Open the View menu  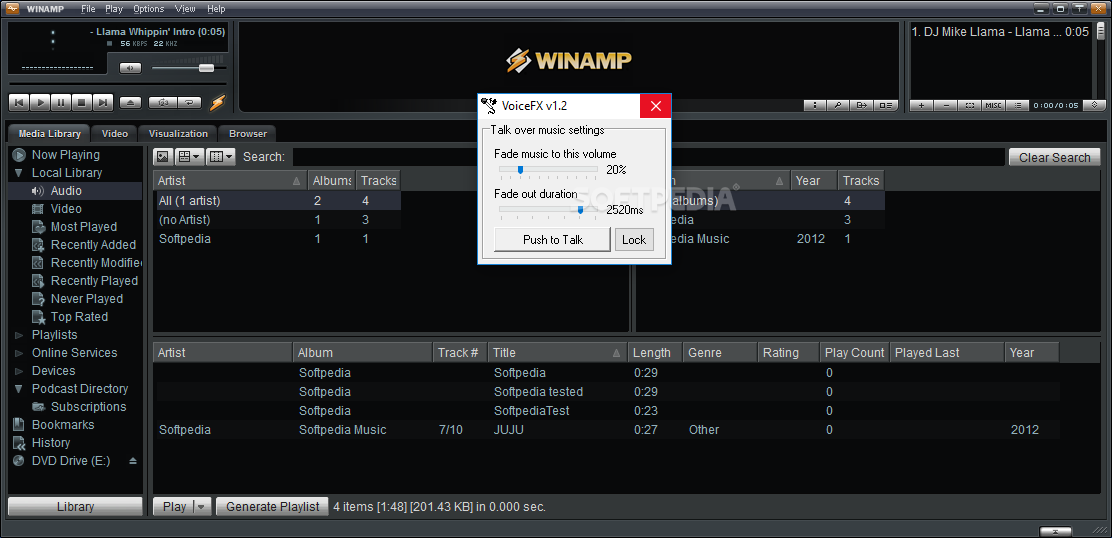pos(185,9)
